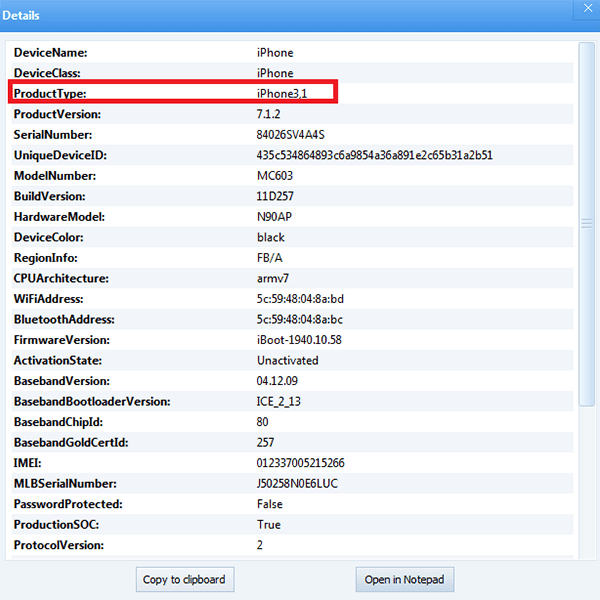
Task: Click the ModelNumber: label
Action: (x=55, y=176)
